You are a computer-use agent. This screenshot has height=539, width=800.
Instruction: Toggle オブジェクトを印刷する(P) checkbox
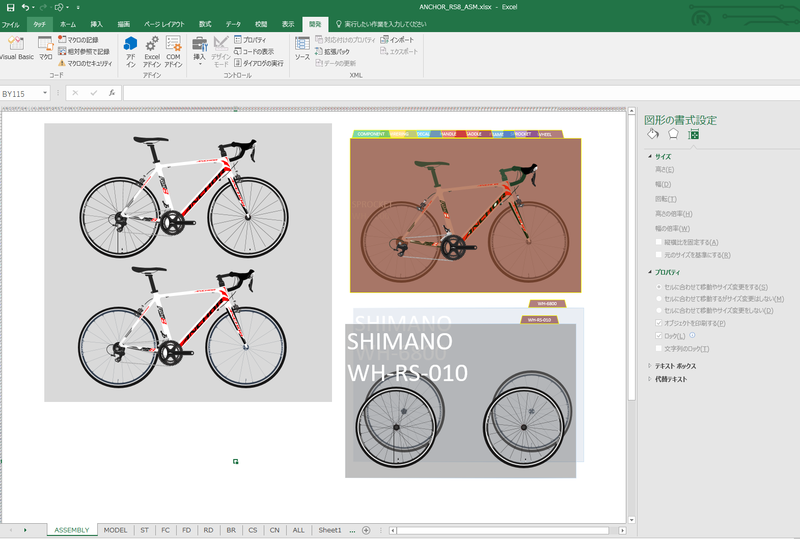pyautogui.click(x=659, y=323)
